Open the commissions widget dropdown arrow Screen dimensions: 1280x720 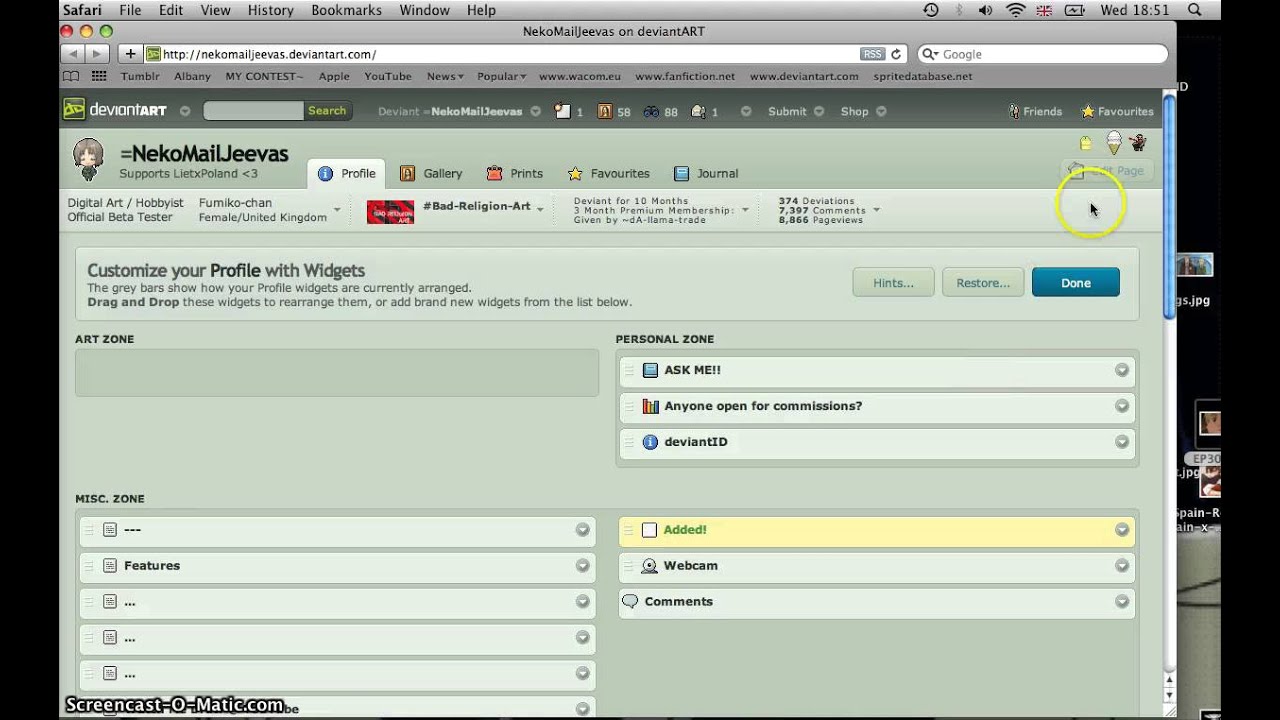(x=1122, y=406)
